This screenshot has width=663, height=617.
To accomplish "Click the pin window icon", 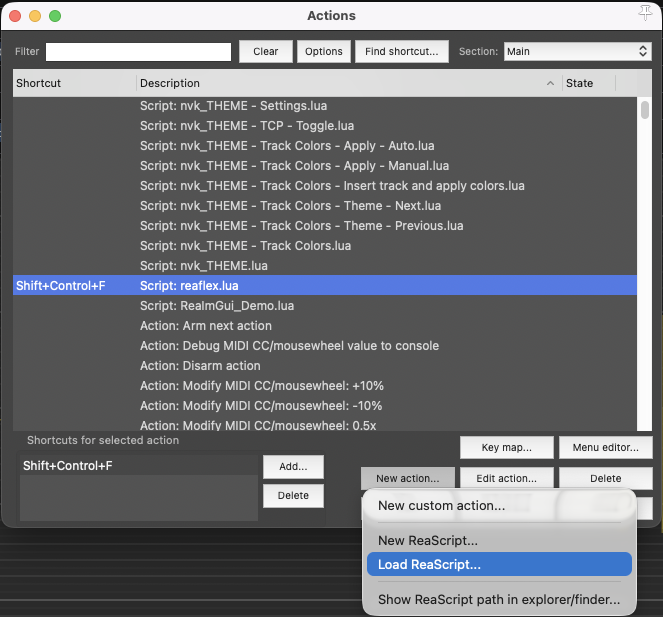I will coord(645,13).
